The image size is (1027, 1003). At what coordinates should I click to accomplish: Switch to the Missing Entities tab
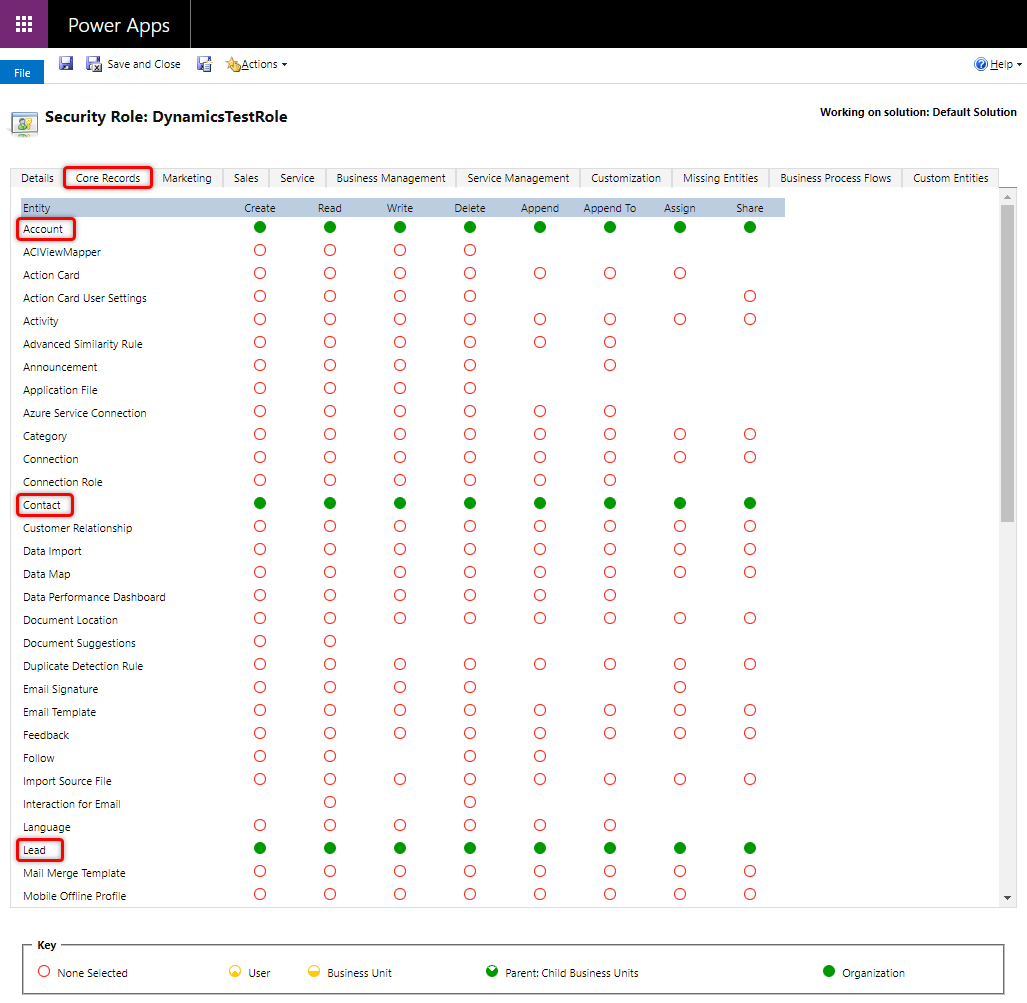720,178
